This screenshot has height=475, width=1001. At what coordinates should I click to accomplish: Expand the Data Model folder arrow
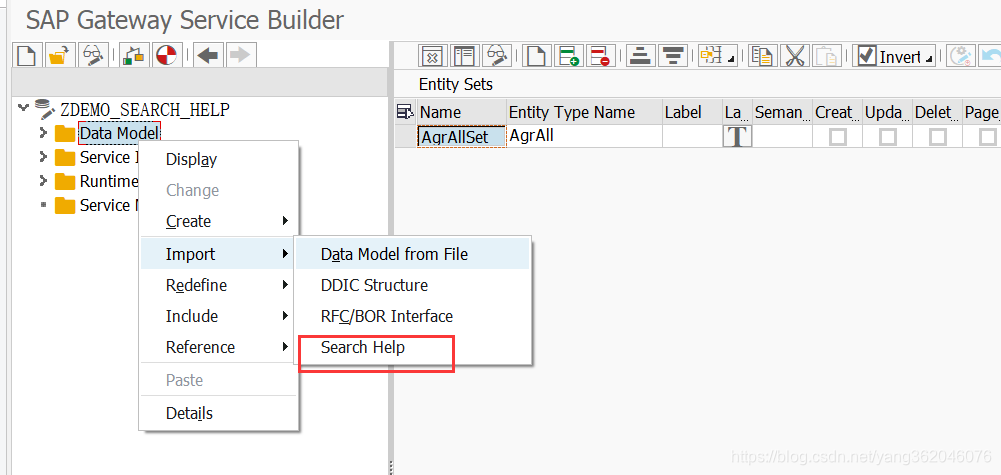coord(43,133)
